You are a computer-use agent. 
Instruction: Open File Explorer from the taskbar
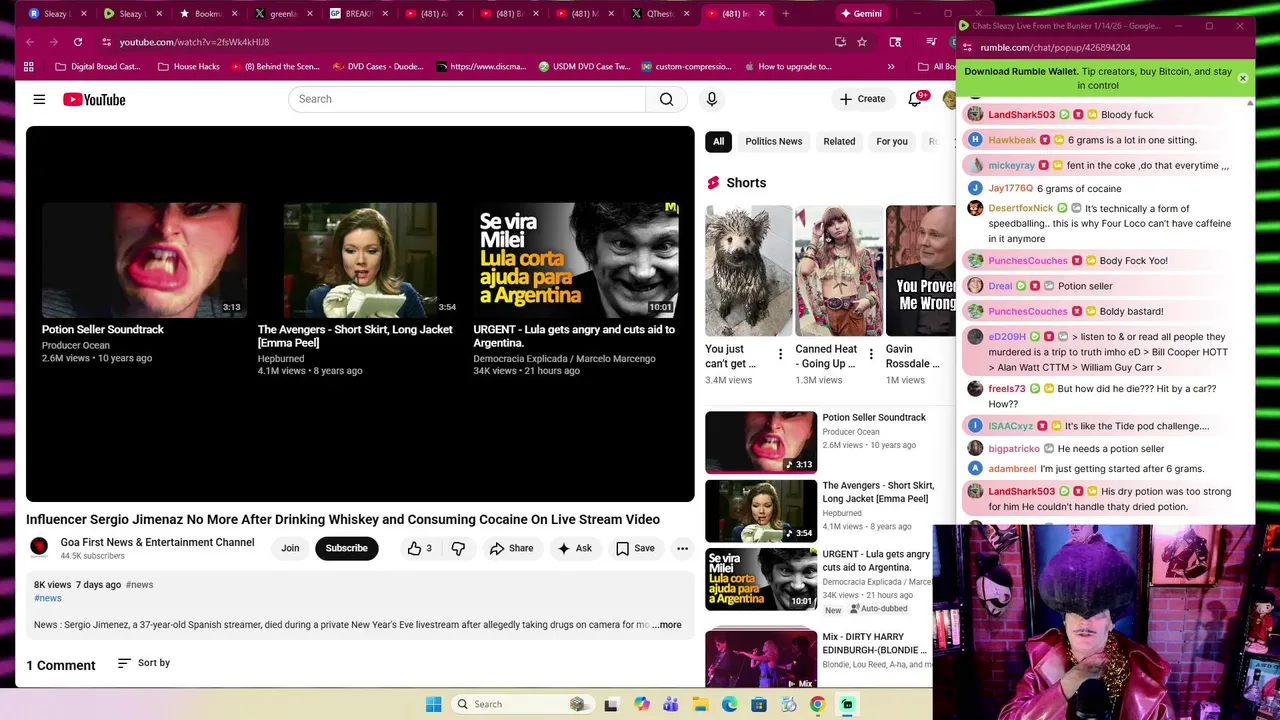(x=700, y=704)
